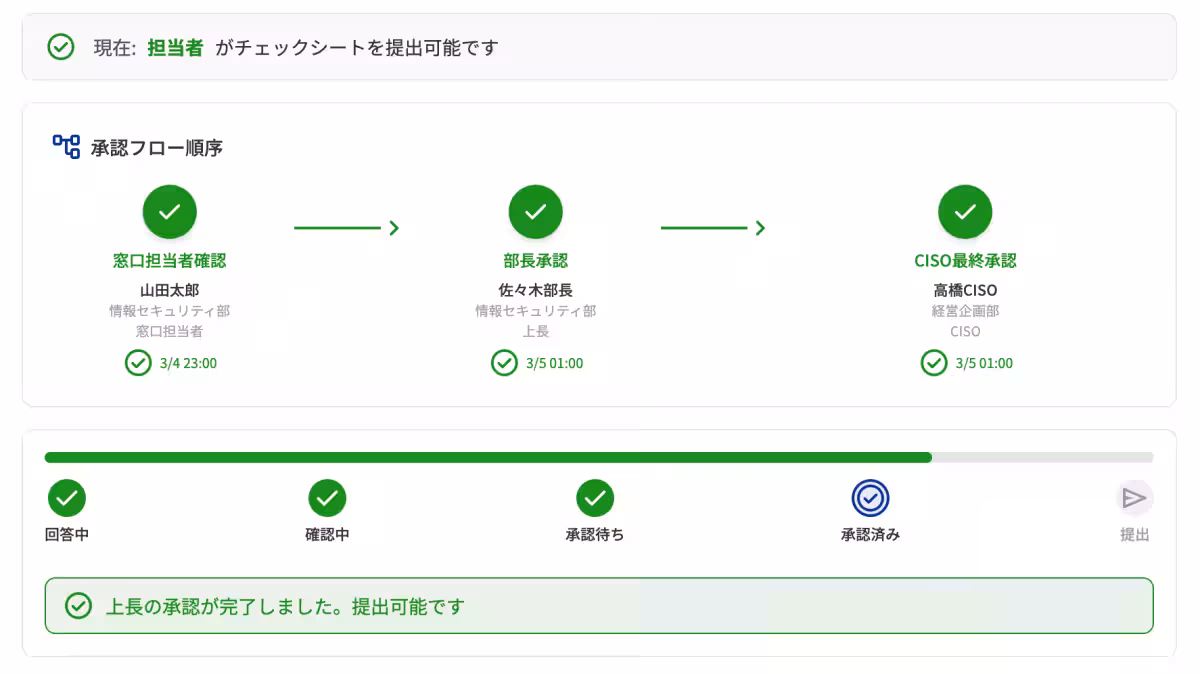
Task: Click the 3/5 01:00 timestamp under 高橋CISO
Action: pos(984,363)
